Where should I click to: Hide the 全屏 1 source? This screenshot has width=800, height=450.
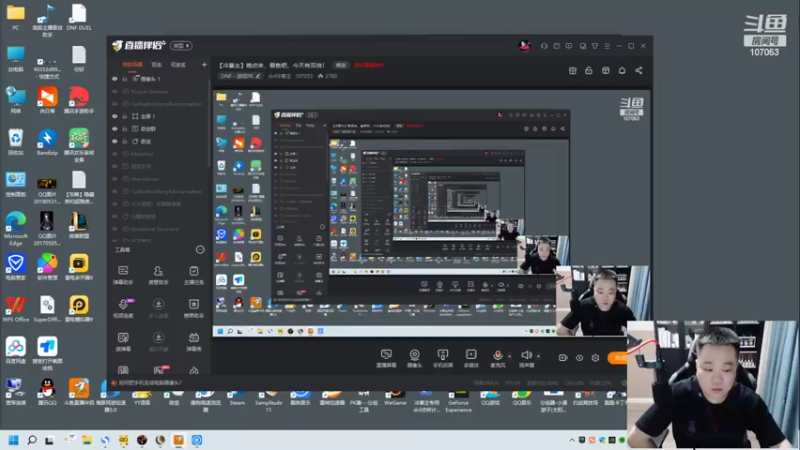115,116
